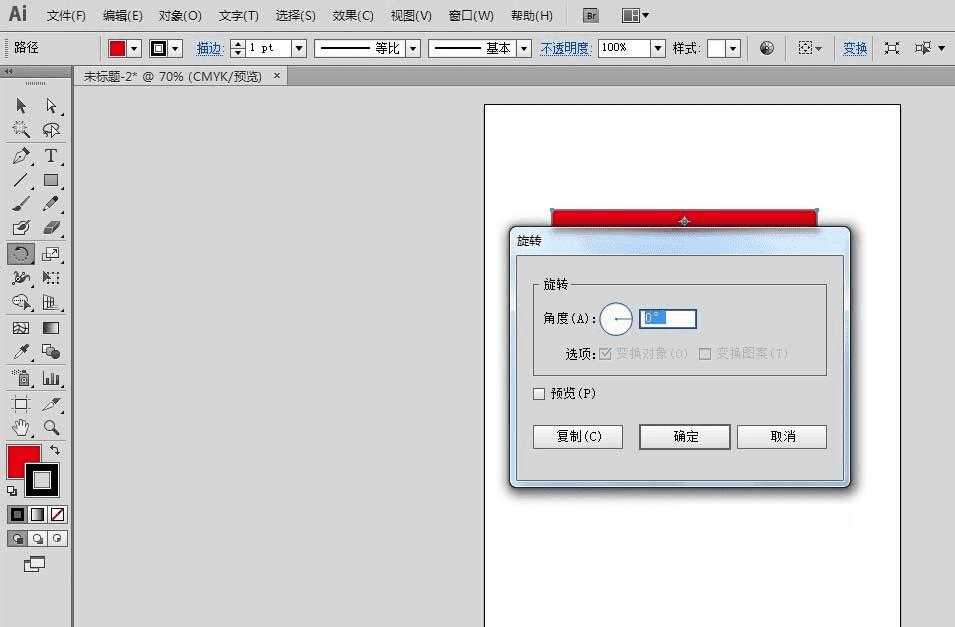Toggle the 变换对象 checkbox

[x=605, y=354]
